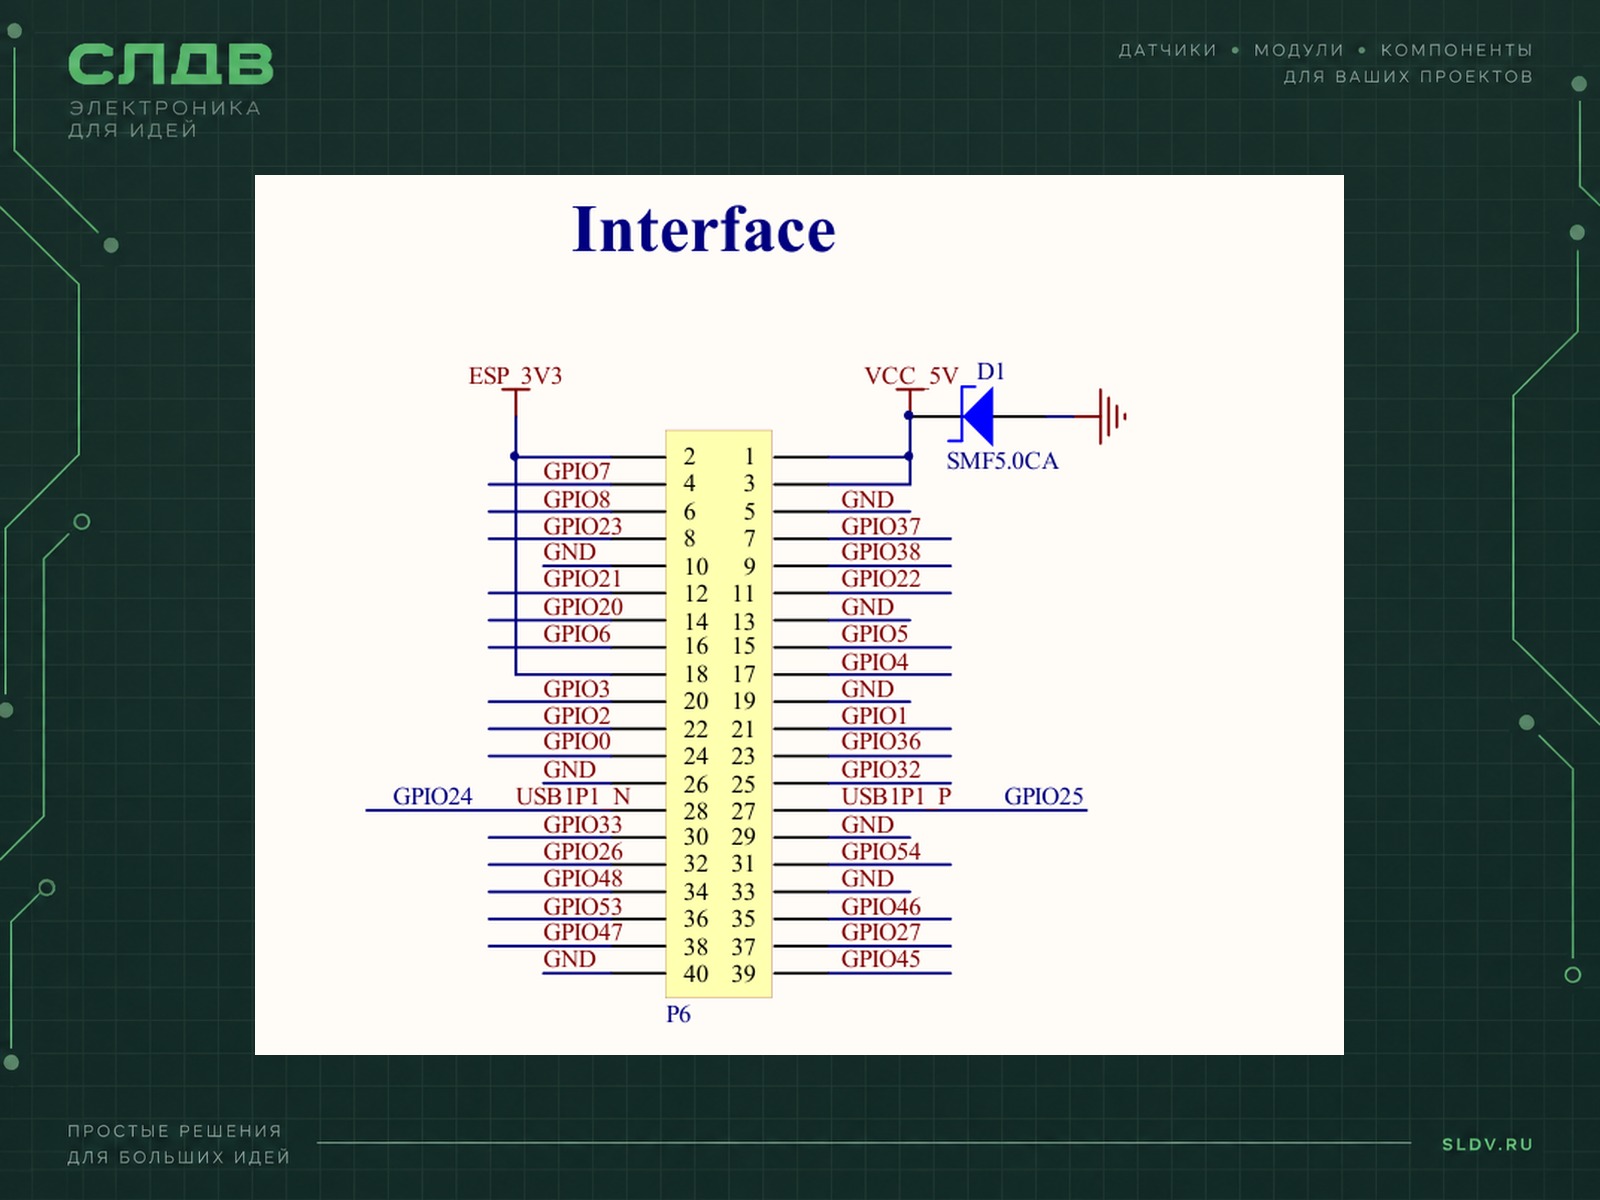Click the СЛДВ logo

(x=170, y=64)
